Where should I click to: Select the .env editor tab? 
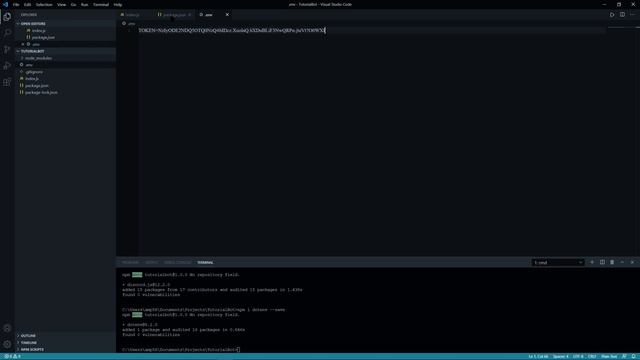coord(209,15)
